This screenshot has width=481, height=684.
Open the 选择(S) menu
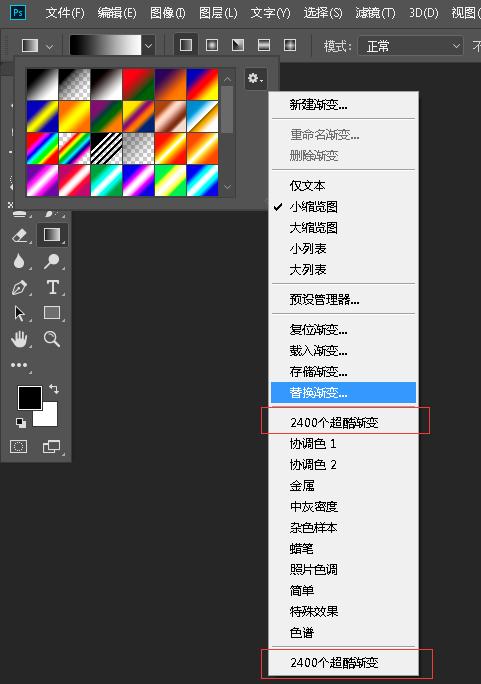323,13
